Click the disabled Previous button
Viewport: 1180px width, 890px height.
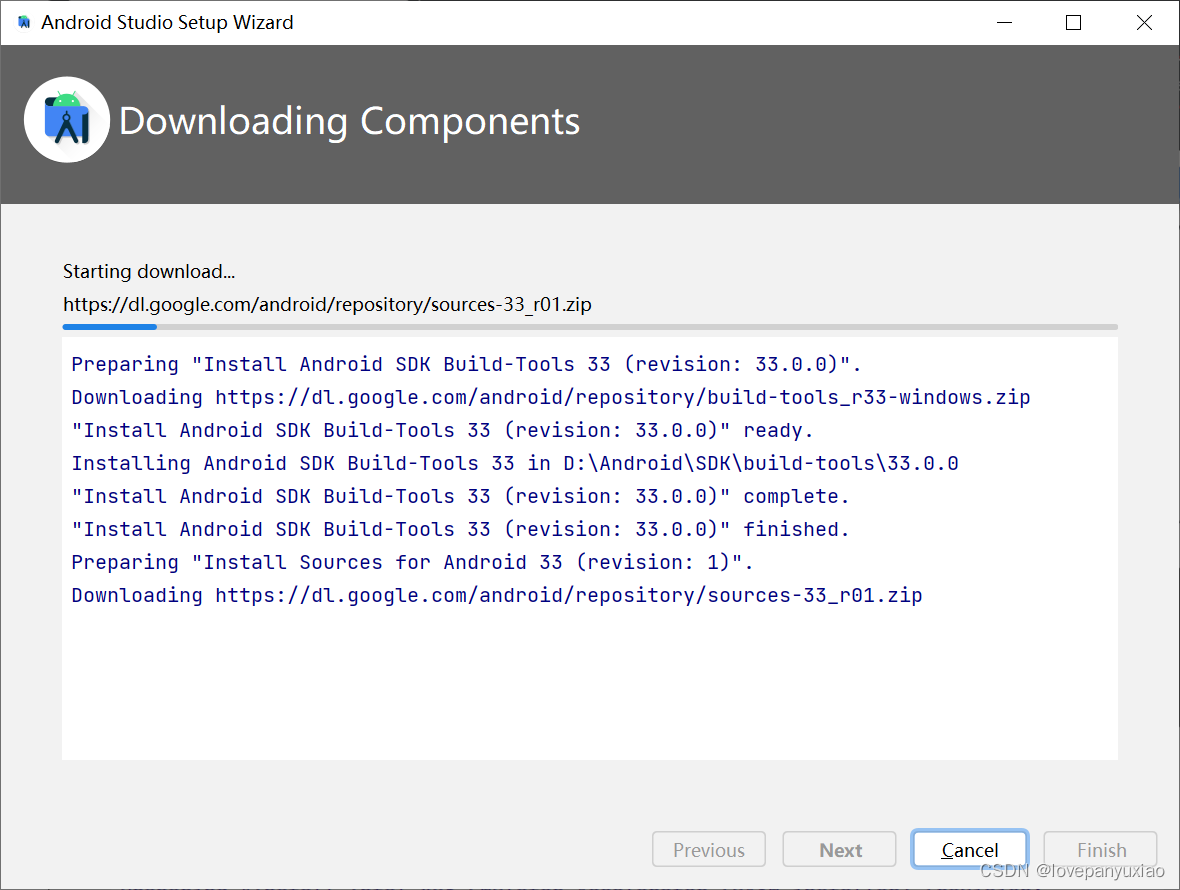tap(709, 849)
